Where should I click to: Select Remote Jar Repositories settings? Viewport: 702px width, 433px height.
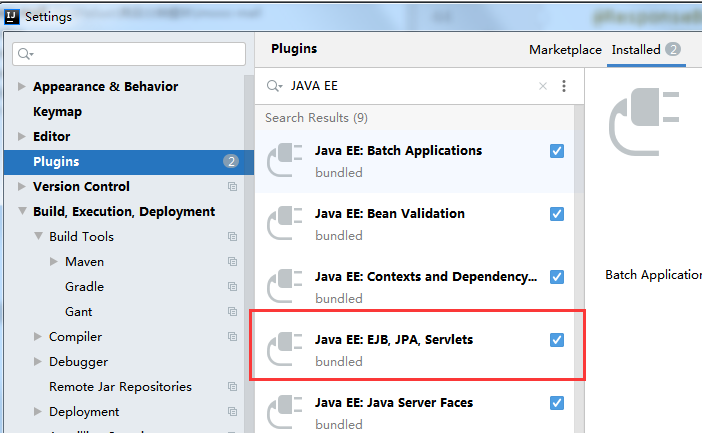[120, 387]
